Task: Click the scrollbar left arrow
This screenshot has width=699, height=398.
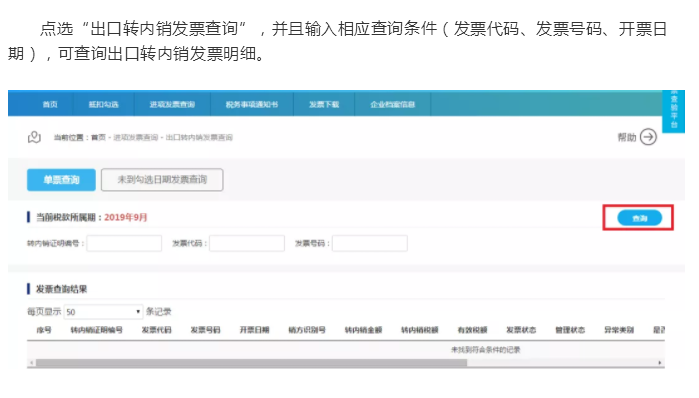Action: click(31, 363)
